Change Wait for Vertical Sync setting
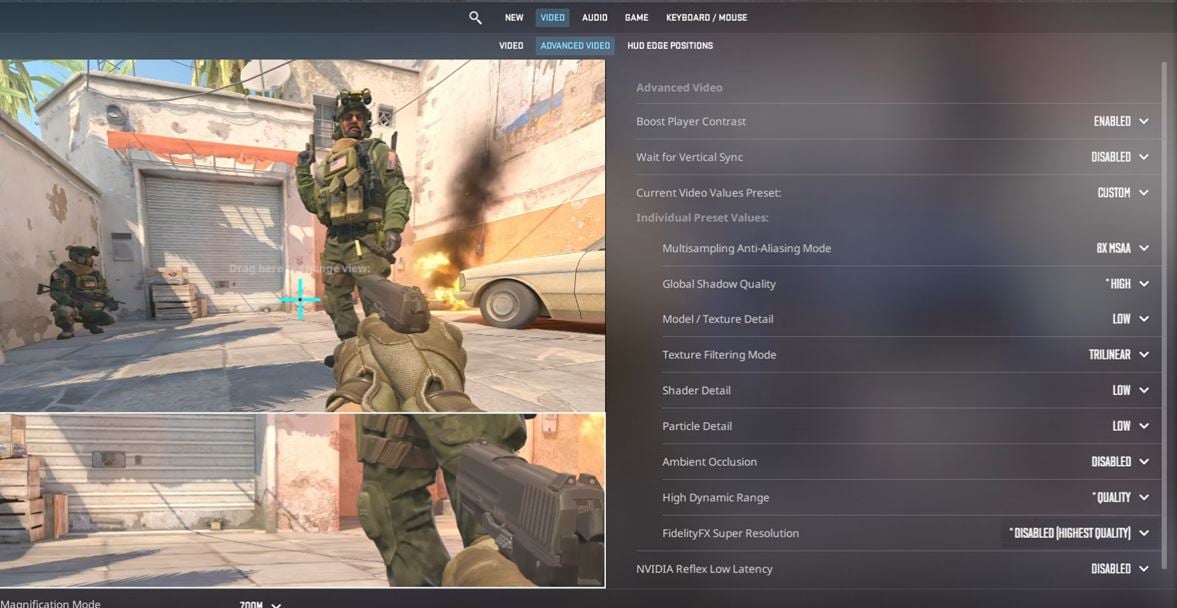1177x608 pixels. click(1121, 157)
